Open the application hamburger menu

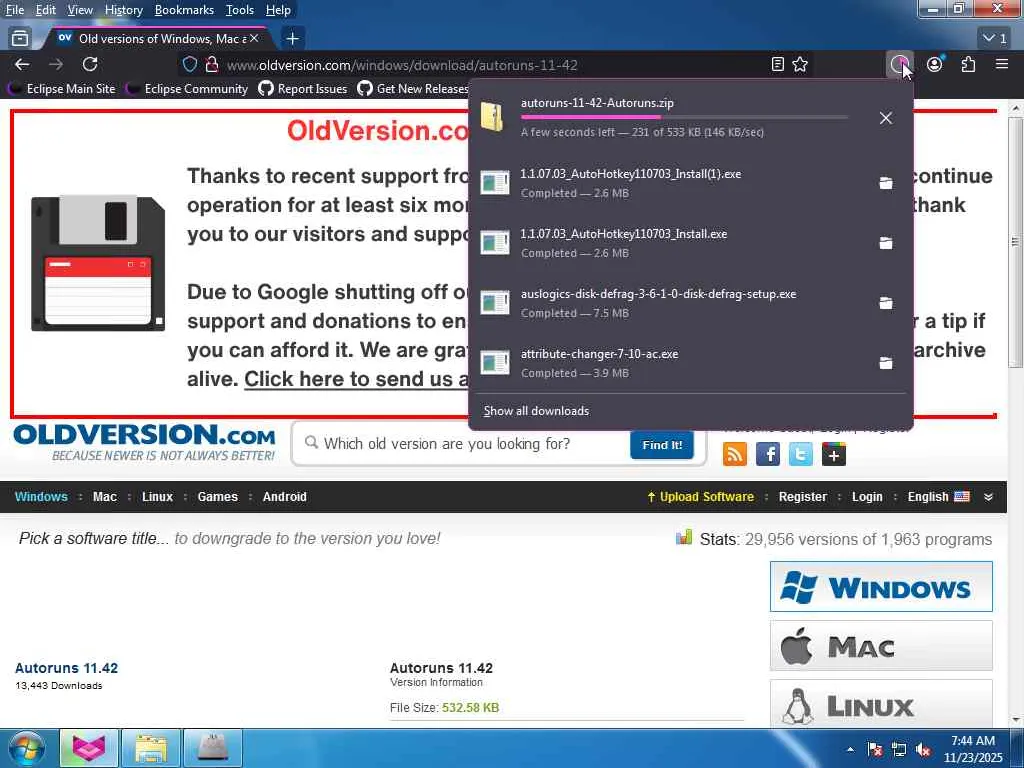pyautogui.click(x=1002, y=64)
